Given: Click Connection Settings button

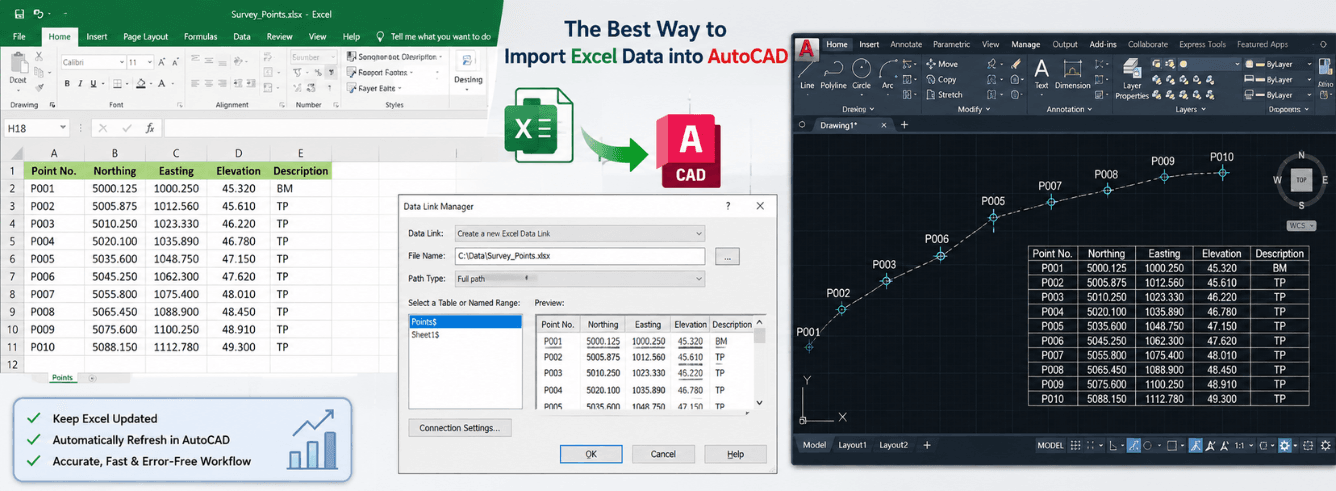Looking at the screenshot, I should click(459, 428).
